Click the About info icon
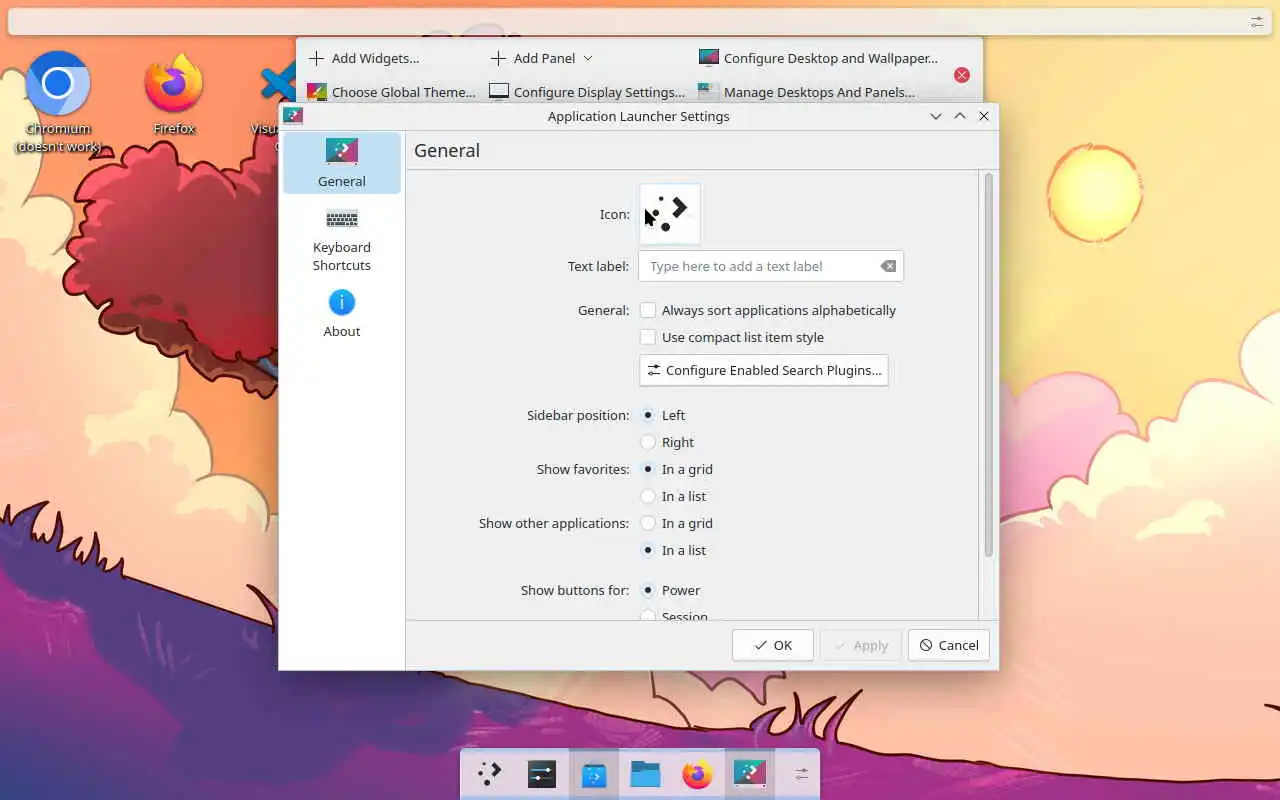Viewport: 1280px width, 800px height. (x=342, y=302)
